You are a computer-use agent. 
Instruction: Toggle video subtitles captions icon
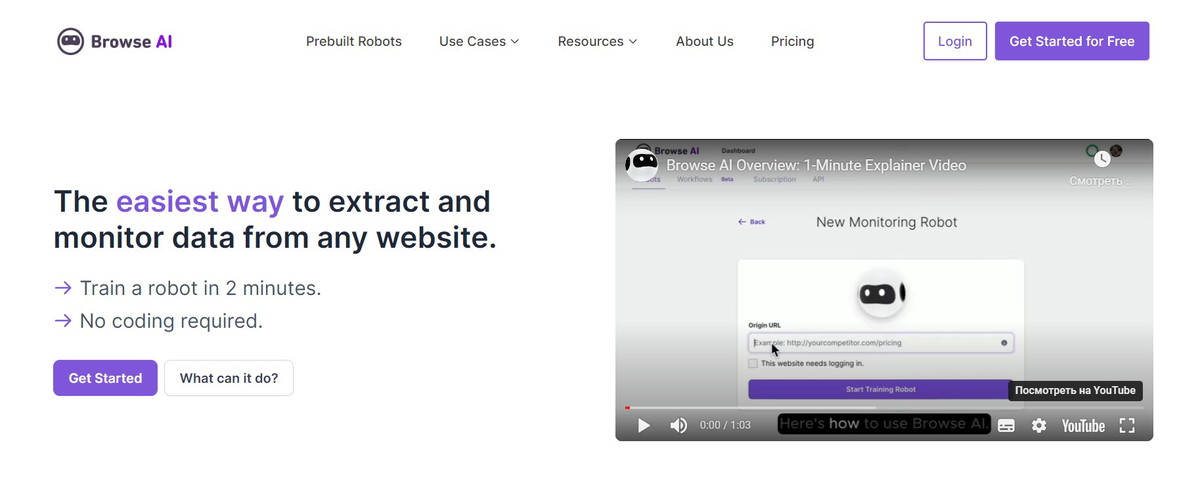click(x=1006, y=426)
